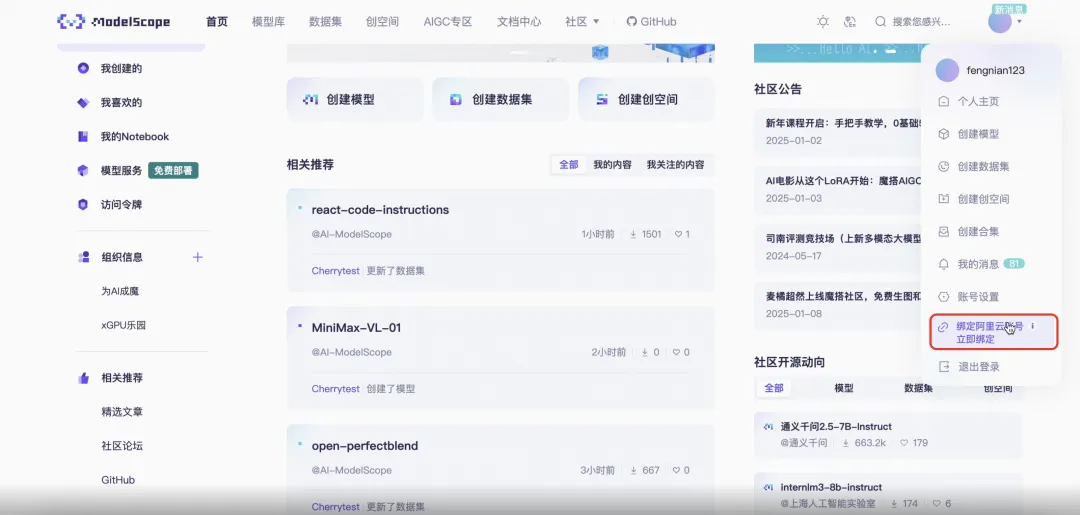This screenshot has width=1080, height=515.
Task: Select the 数据集 tab under 社区开源动向
Action: (918, 388)
